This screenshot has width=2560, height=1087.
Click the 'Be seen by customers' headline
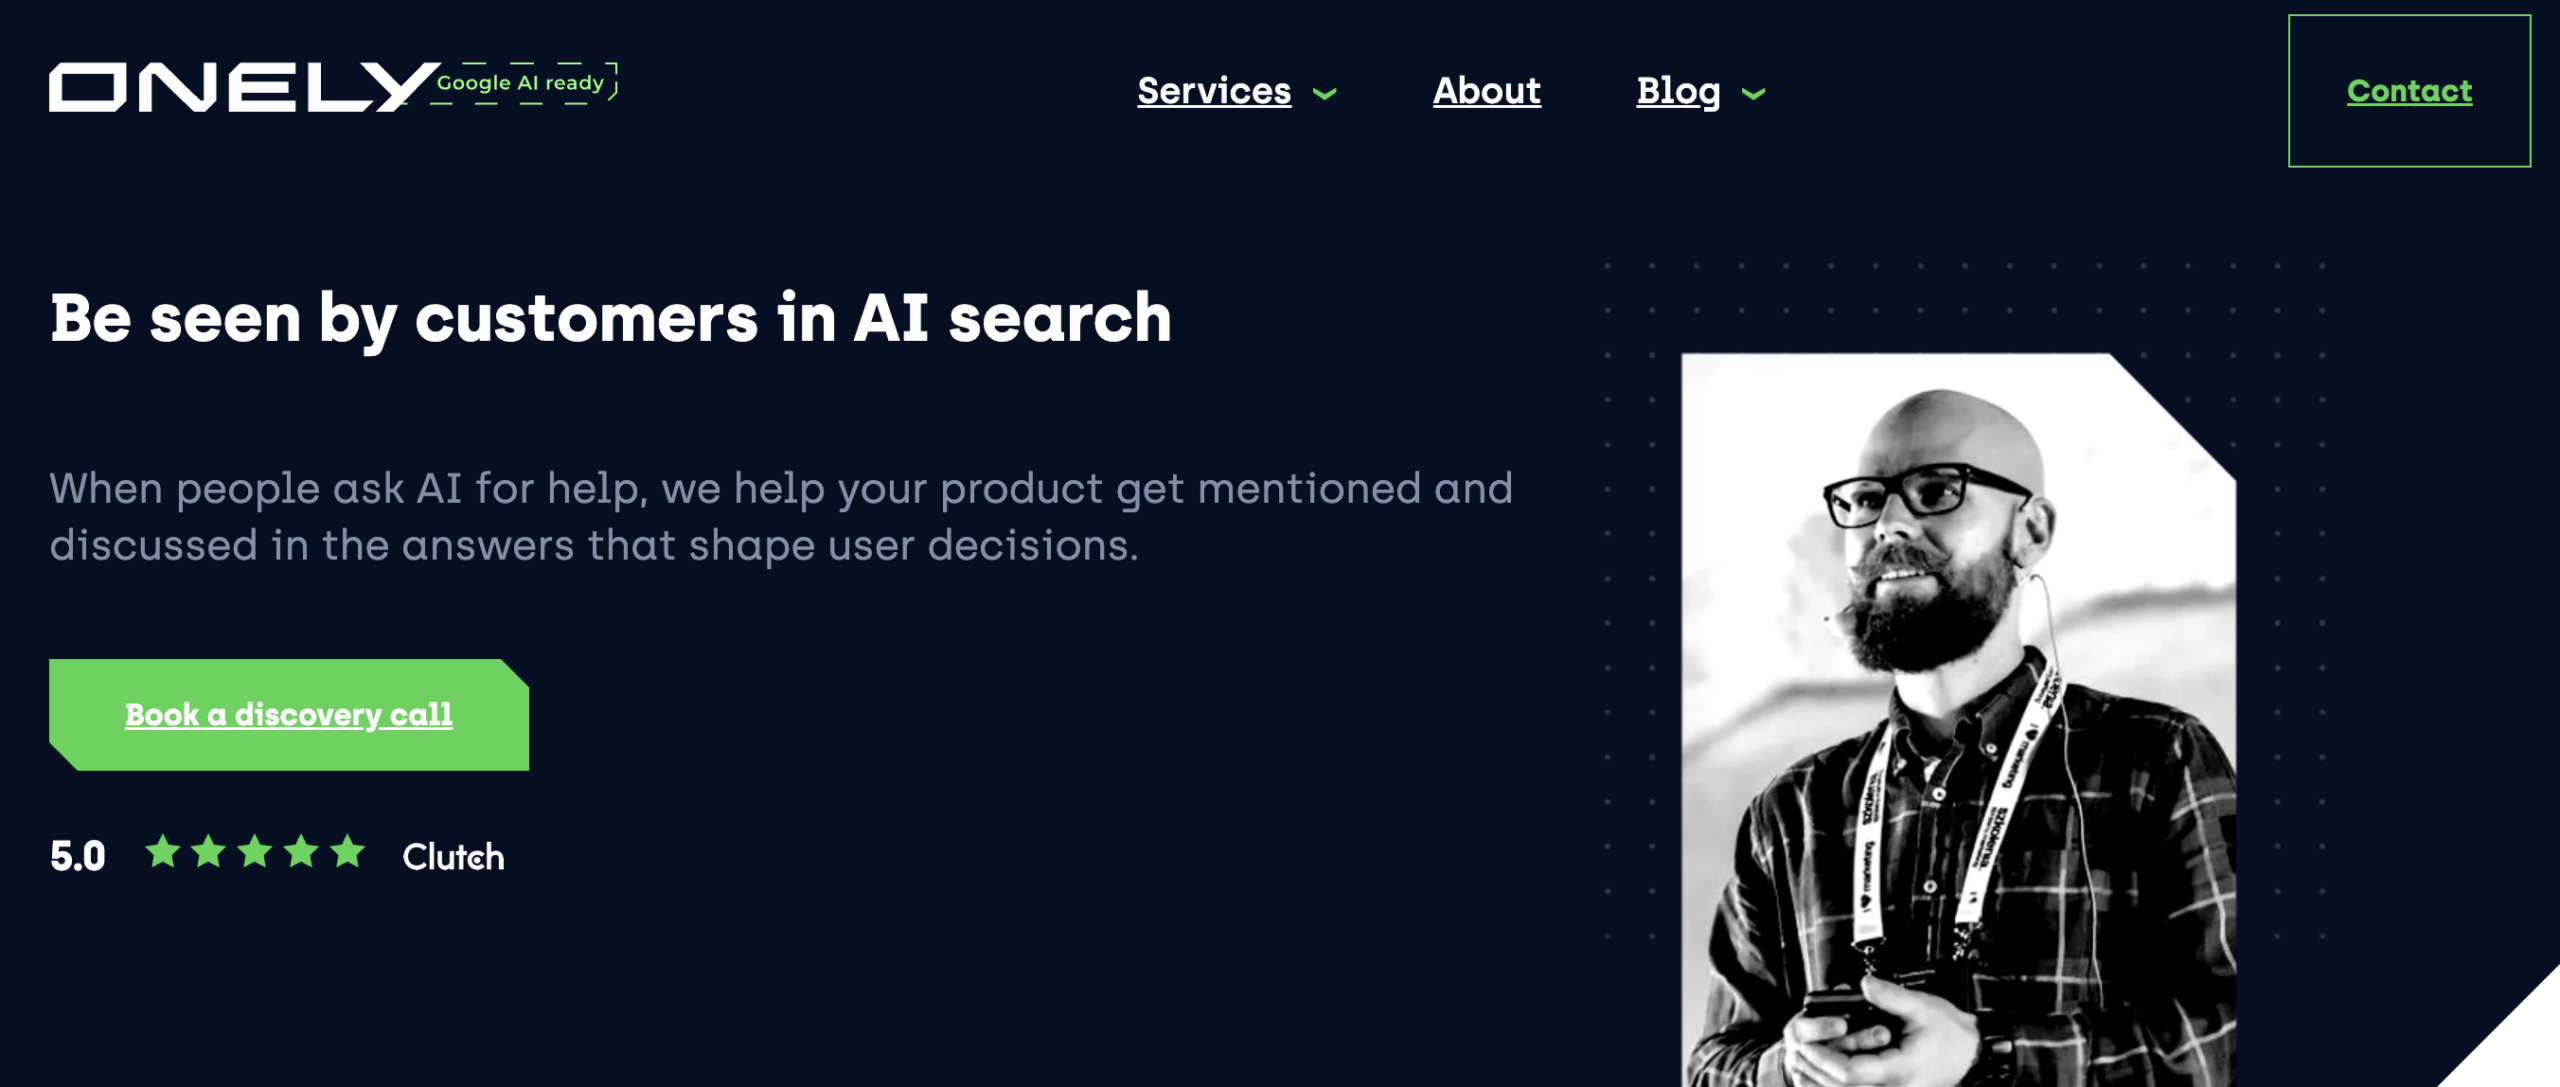[610, 319]
